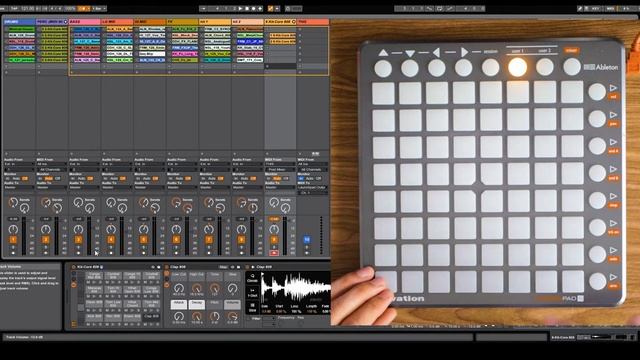640x360 pixels.
Task: Click the user 2 Launchpad round button
Action: (544, 68)
